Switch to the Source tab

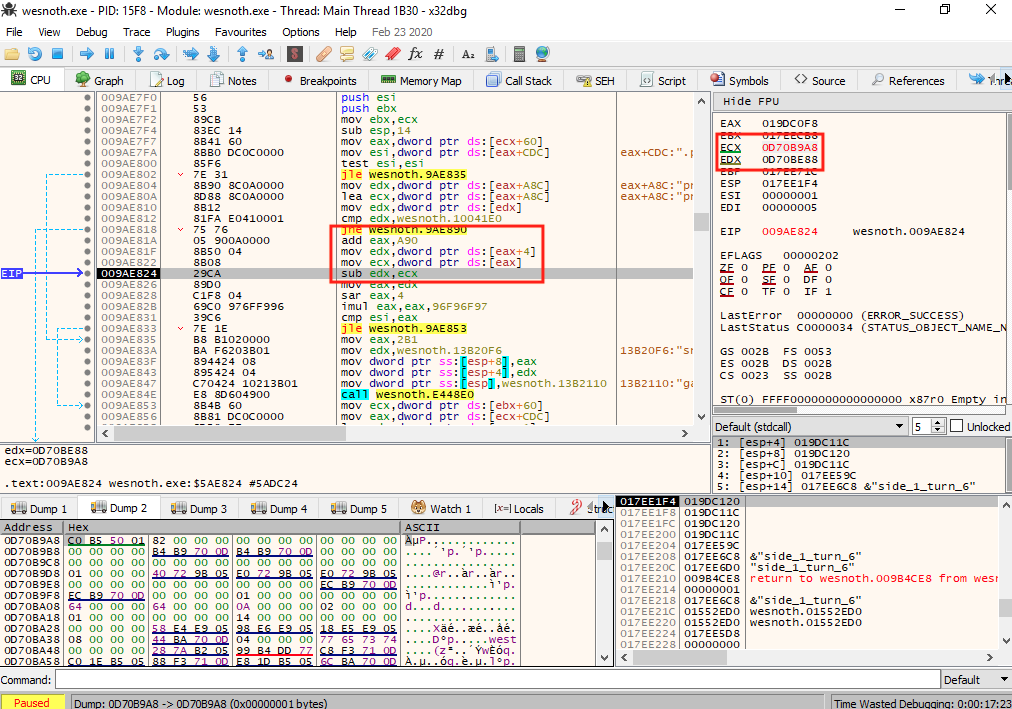click(x=820, y=81)
